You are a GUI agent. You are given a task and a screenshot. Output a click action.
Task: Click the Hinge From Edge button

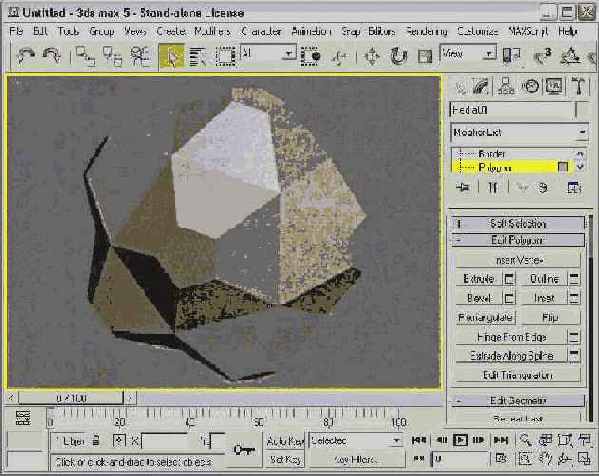512,337
